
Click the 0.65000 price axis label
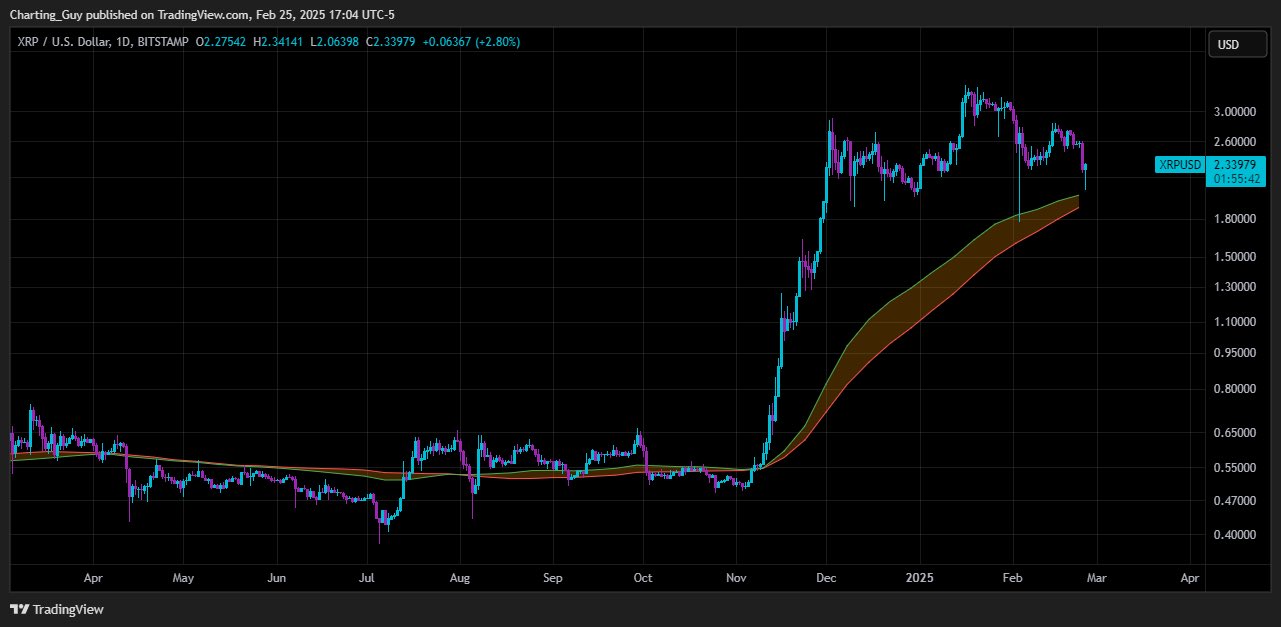pyautogui.click(x=1233, y=433)
